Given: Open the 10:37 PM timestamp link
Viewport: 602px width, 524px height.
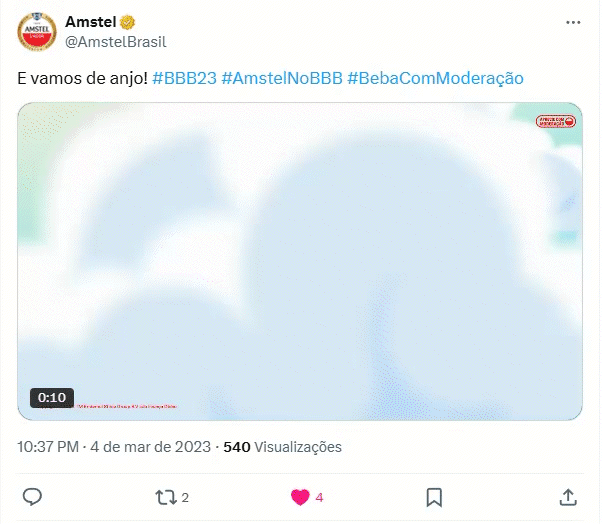Looking at the screenshot, I should pos(48,447).
